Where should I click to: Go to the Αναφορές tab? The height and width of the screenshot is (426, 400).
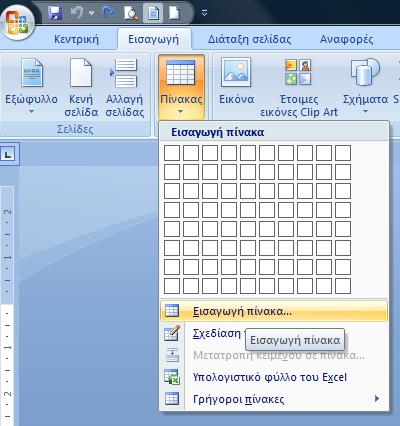pos(347,39)
